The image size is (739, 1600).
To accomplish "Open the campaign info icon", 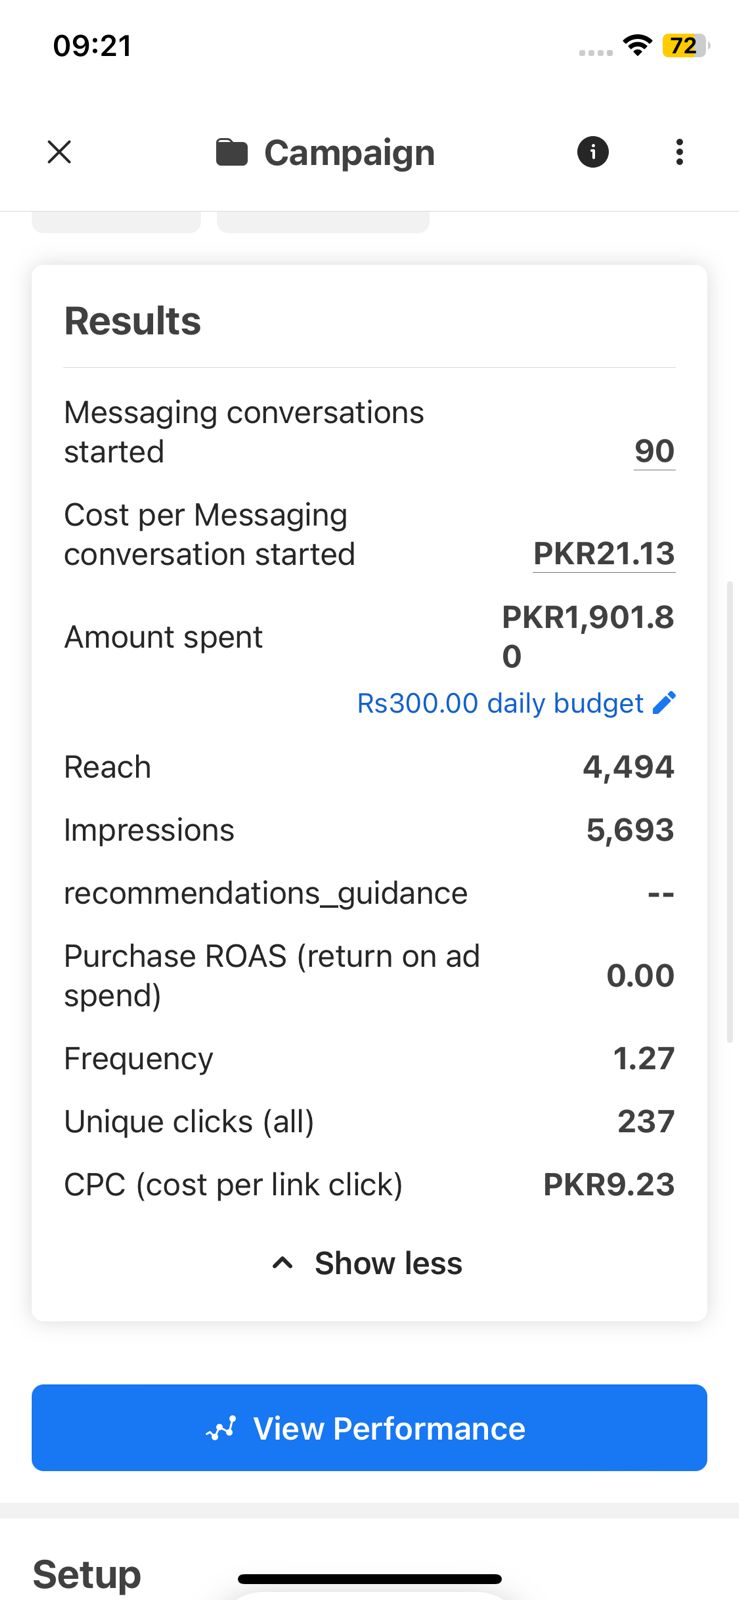I will 593,152.
